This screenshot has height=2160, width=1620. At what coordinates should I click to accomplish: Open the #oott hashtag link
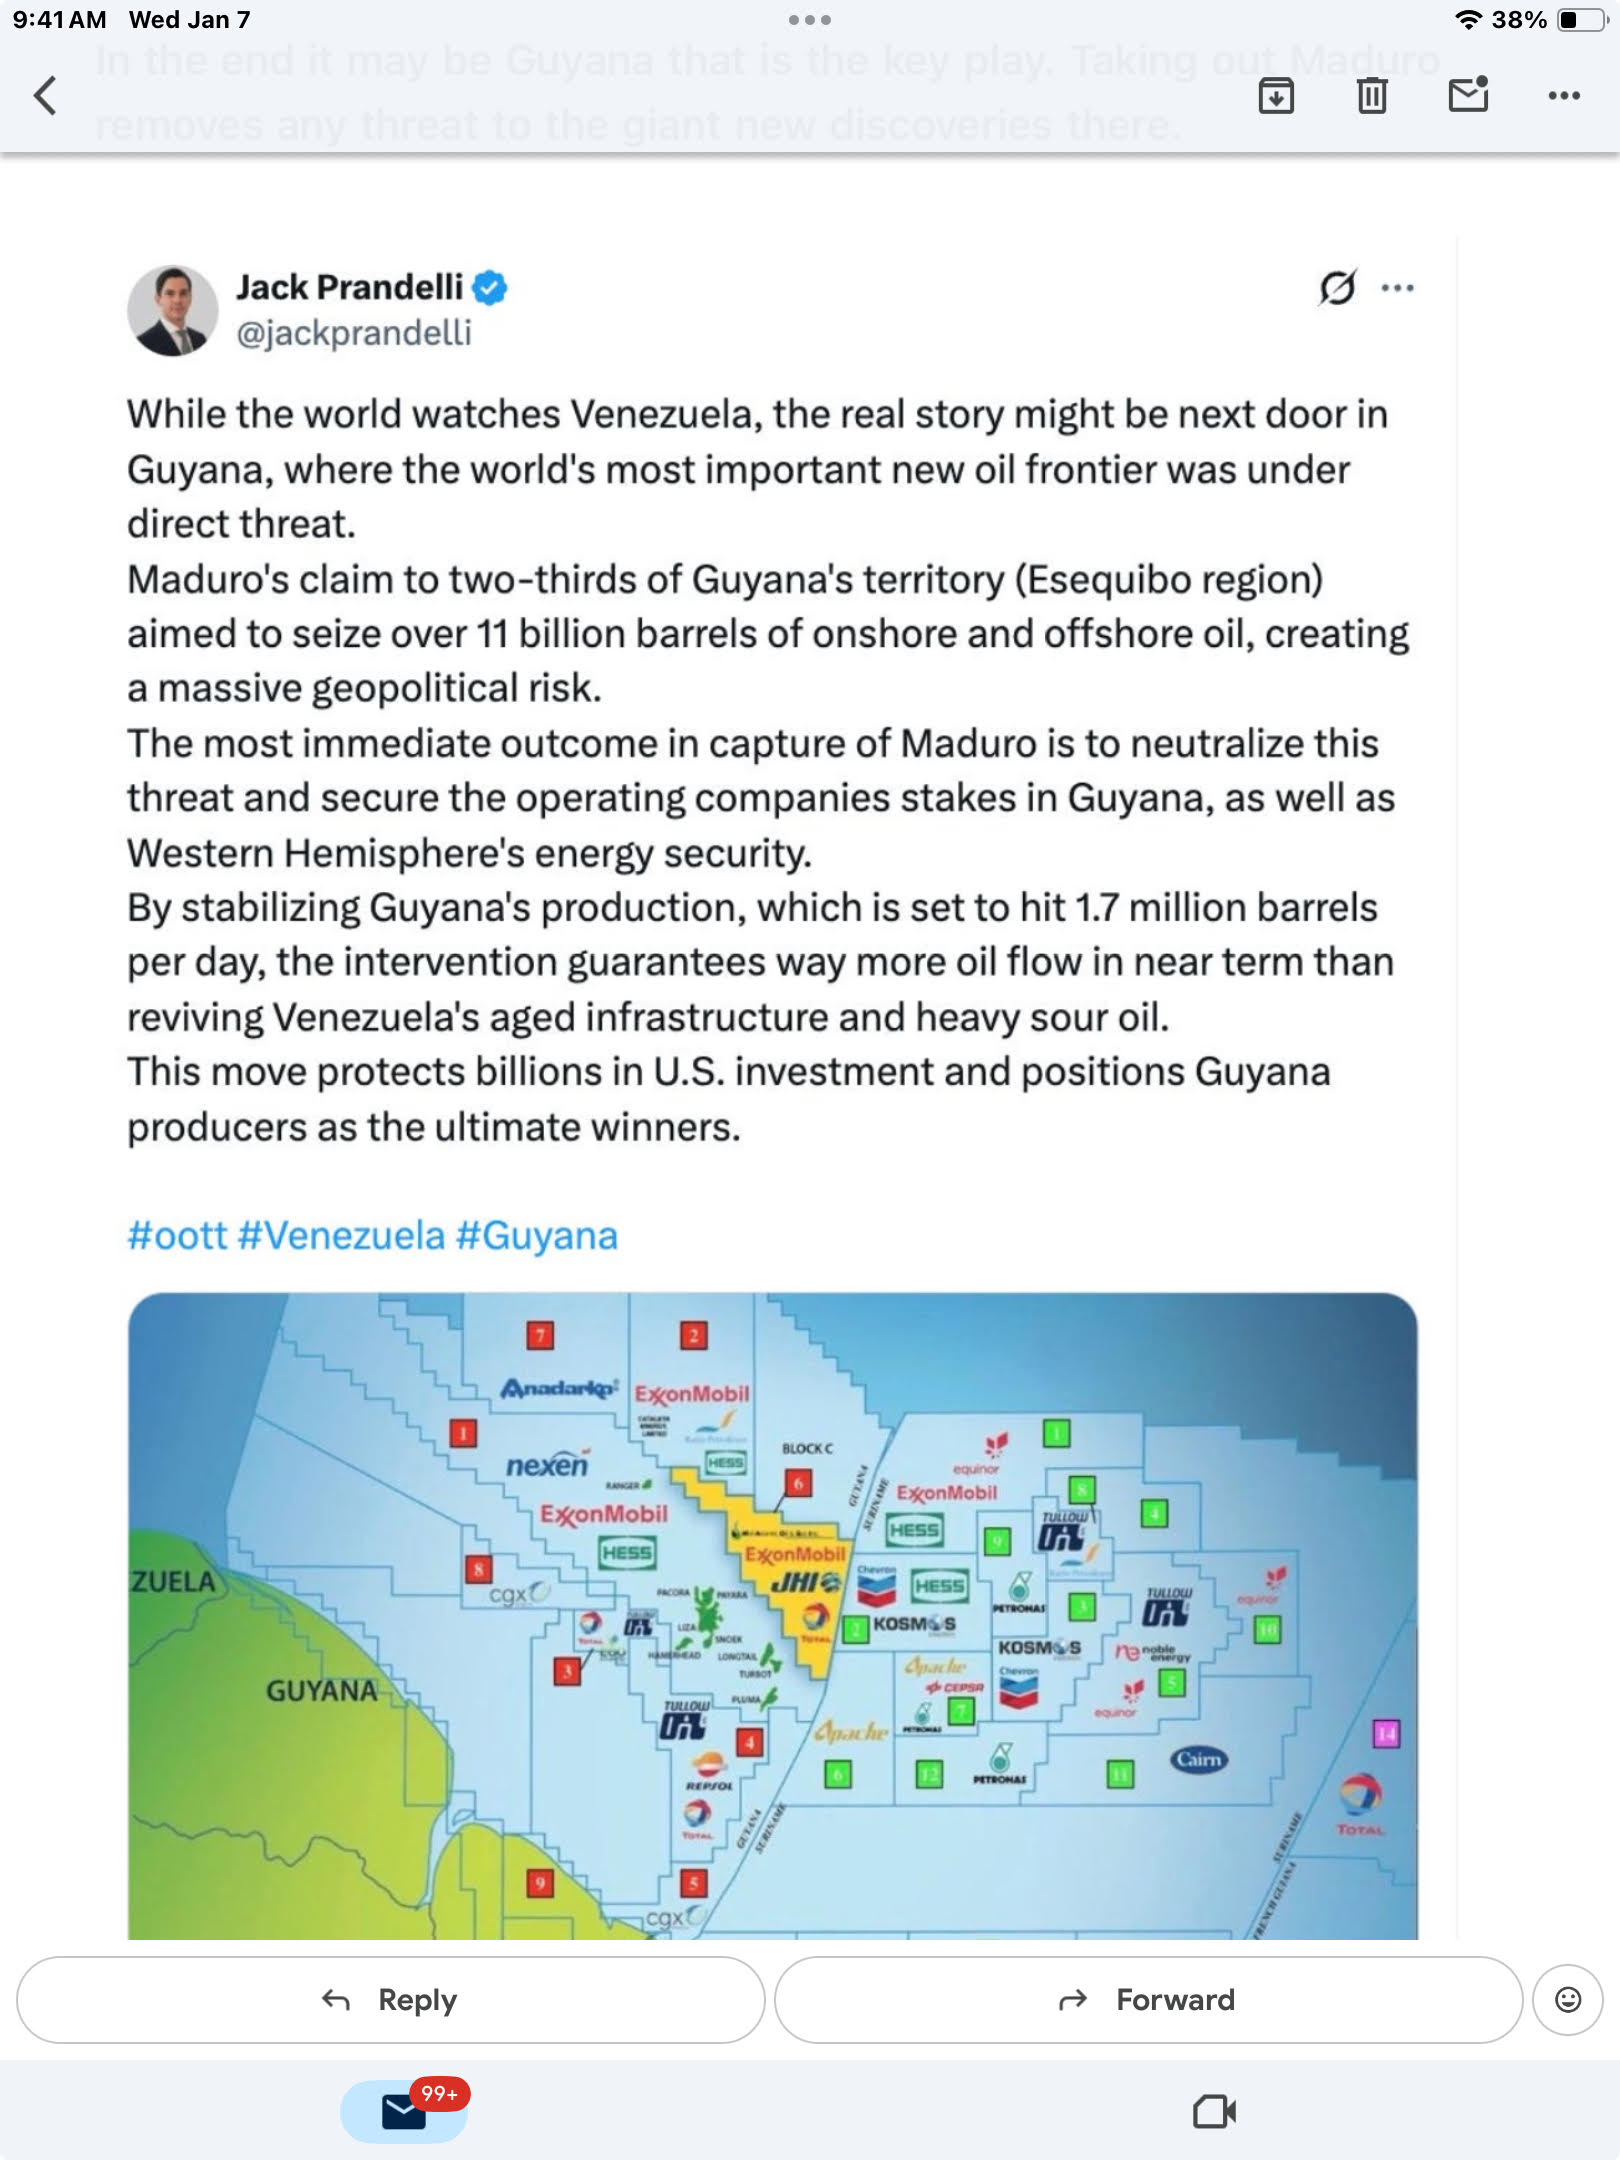(x=177, y=1236)
